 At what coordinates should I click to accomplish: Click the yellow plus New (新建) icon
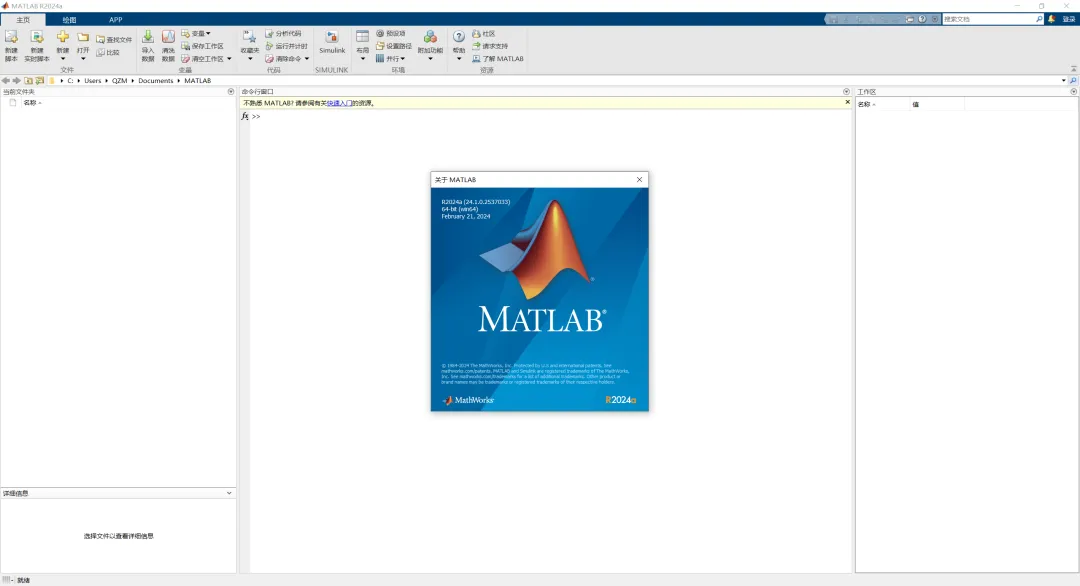pos(63,37)
